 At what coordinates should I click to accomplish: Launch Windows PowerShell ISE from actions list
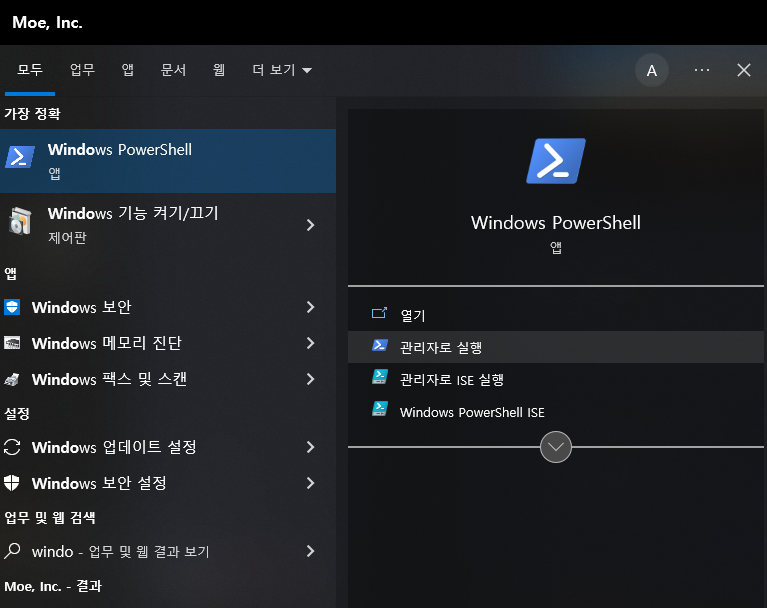tap(556, 412)
